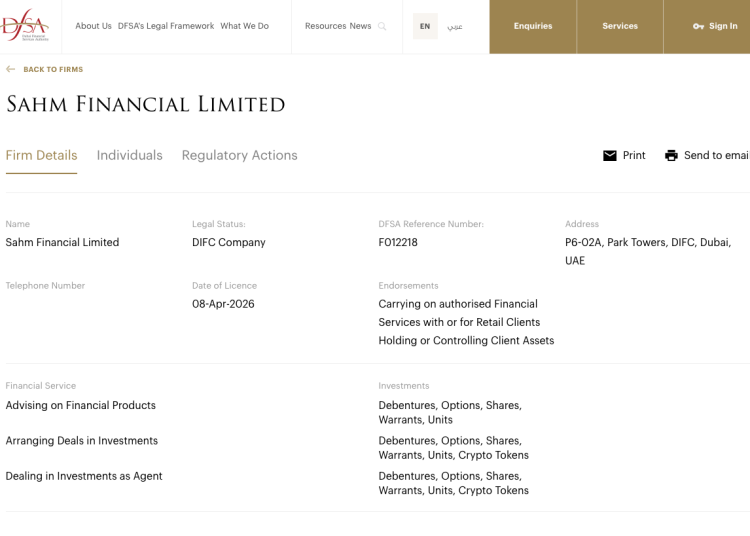Screen dimensions: 750x536
Task: Click the Enquiries button
Action: point(533,27)
